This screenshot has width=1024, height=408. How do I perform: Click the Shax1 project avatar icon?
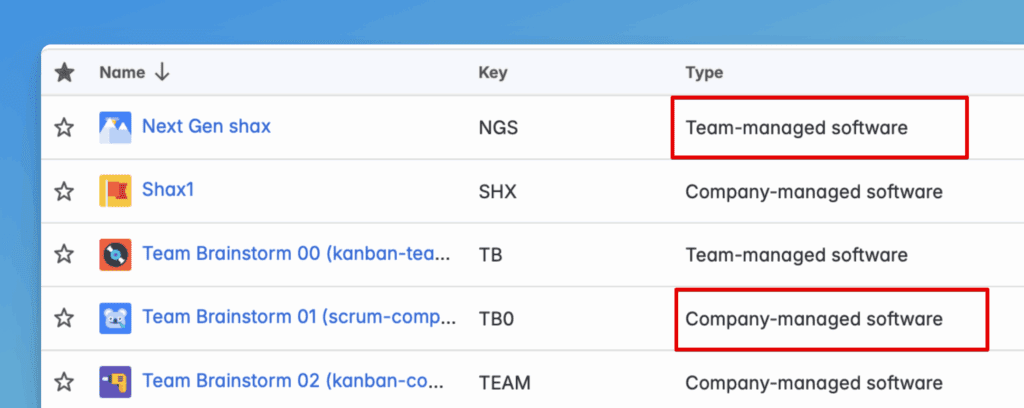tap(115, 191)
